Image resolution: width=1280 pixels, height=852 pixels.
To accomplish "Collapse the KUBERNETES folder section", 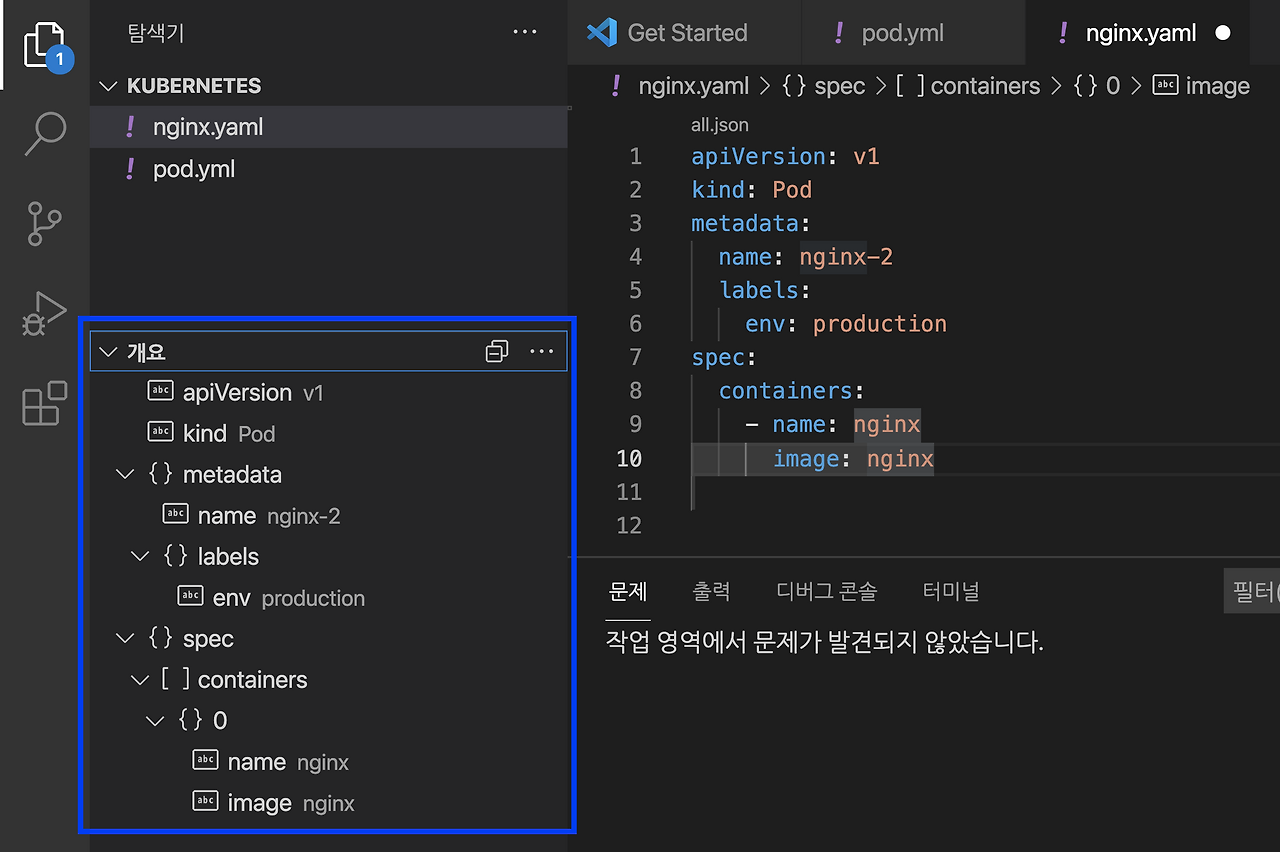I will [108, 86].
